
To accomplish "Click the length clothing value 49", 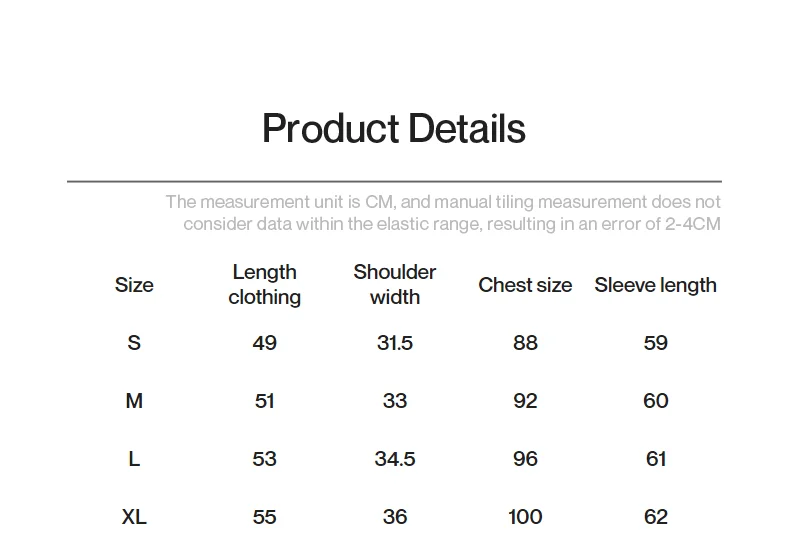I will tap(265, 343).
